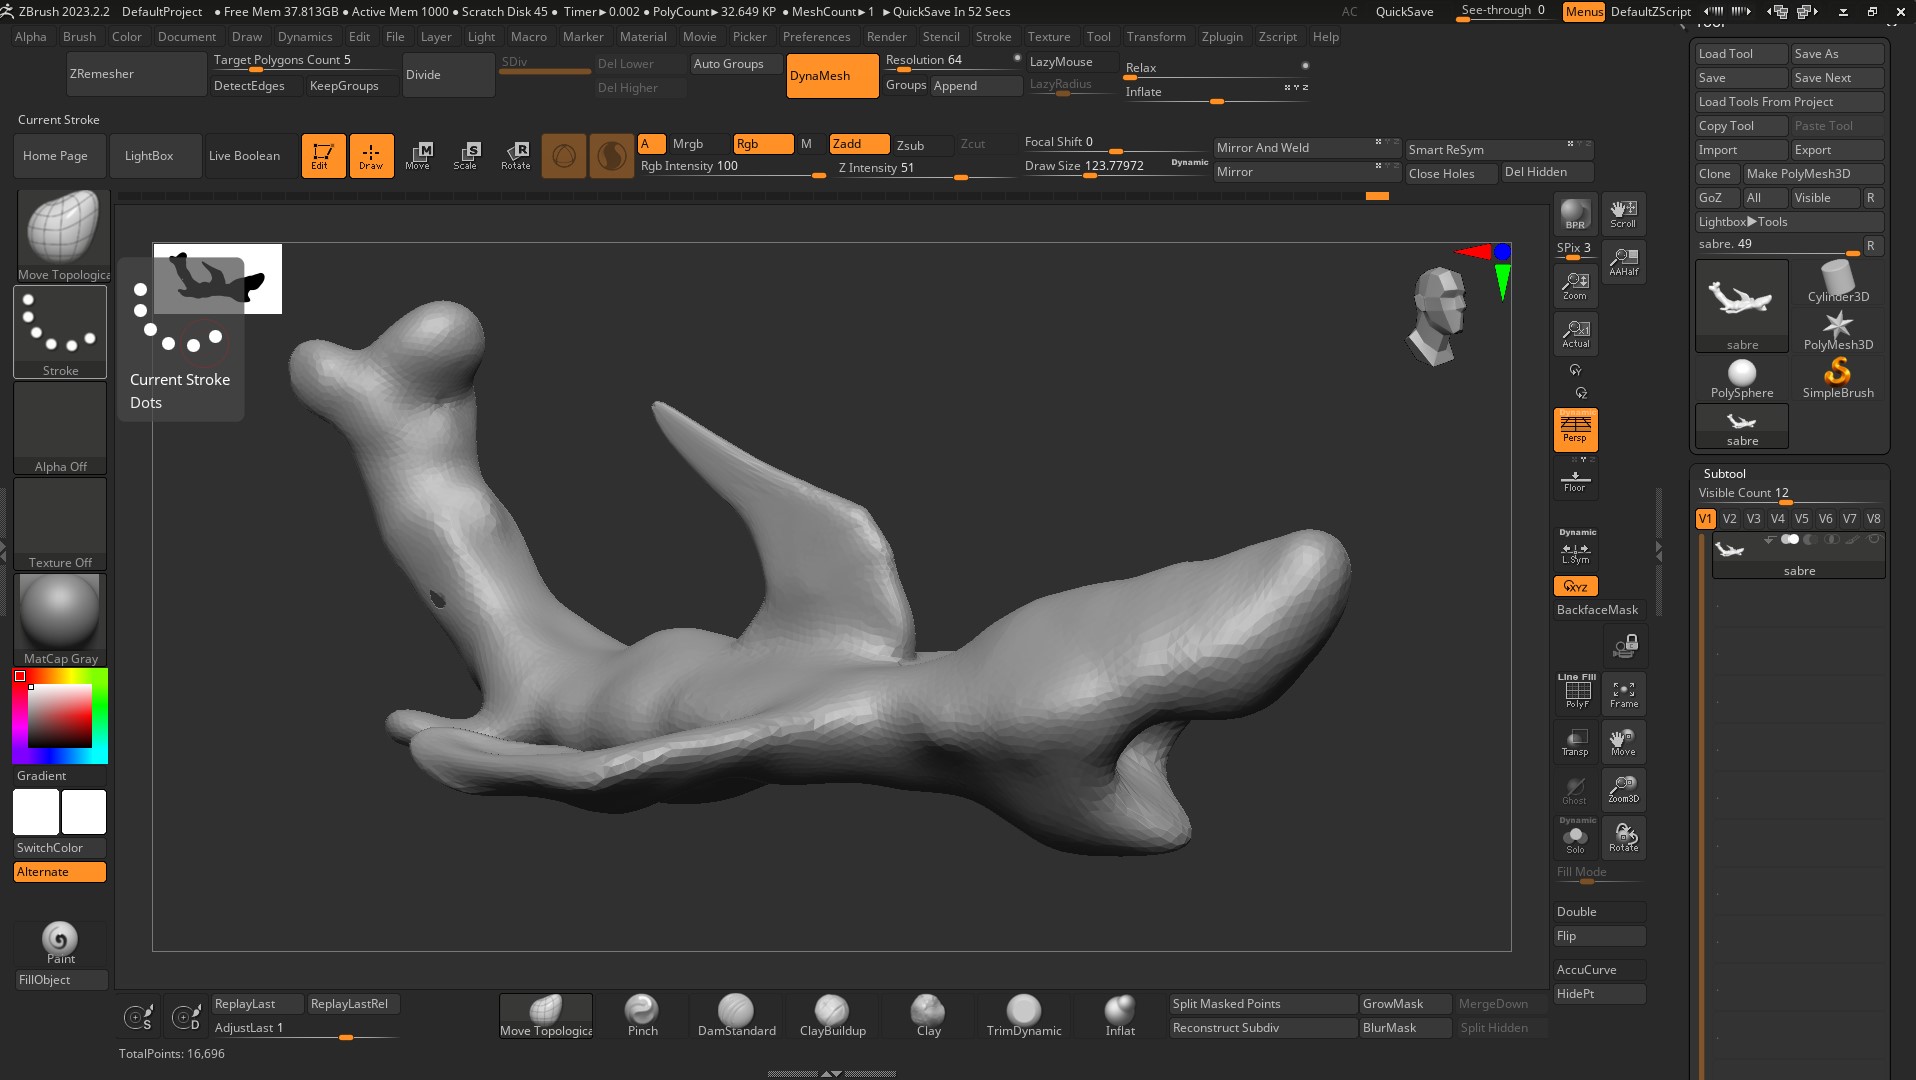Select the Move transform tool icon
The height and width of the screenshot is (1080, 1916).
[x=418, y=155]
